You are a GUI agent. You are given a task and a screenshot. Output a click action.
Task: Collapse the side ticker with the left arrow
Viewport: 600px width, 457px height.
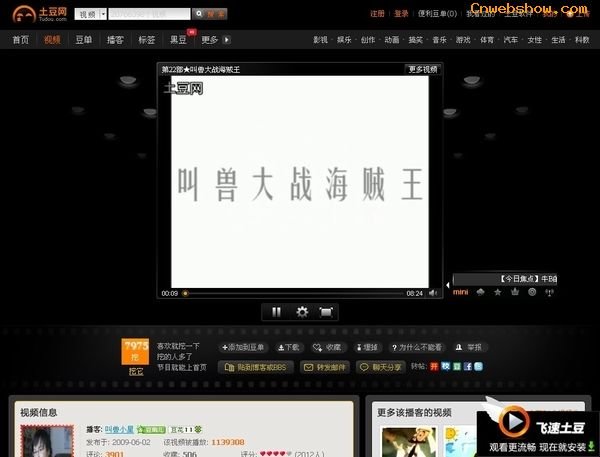tap(448, 285)
